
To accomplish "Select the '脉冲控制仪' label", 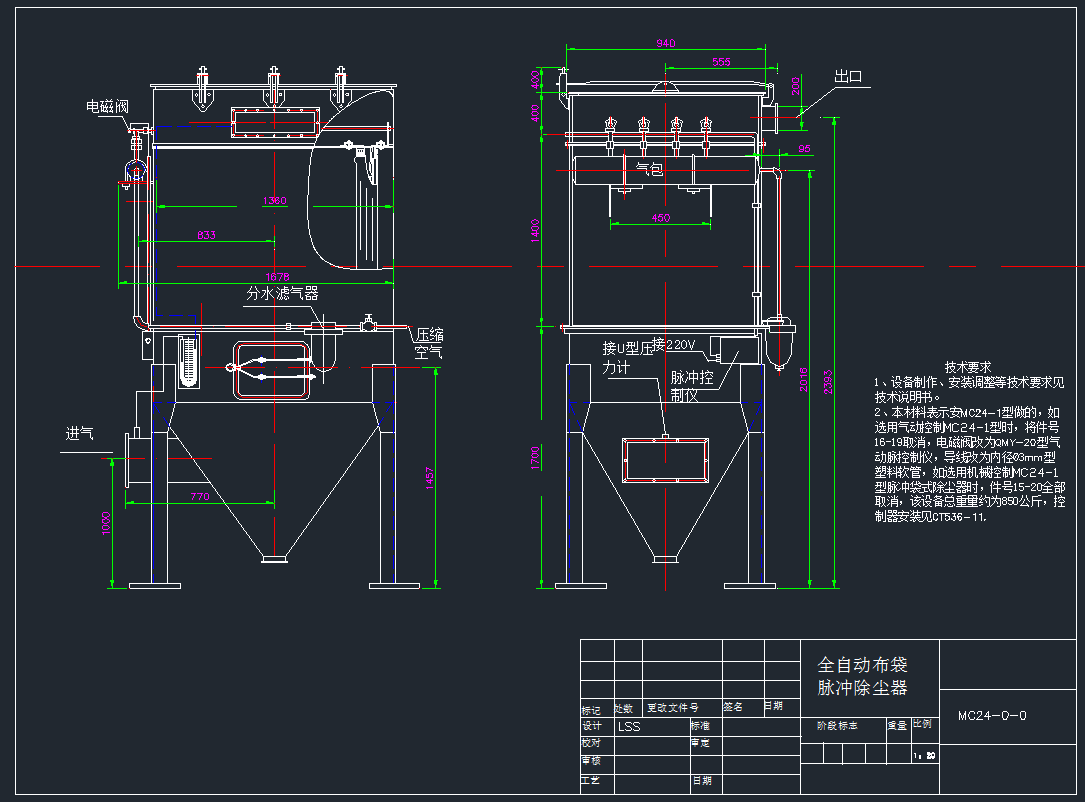I will [692, 386].
